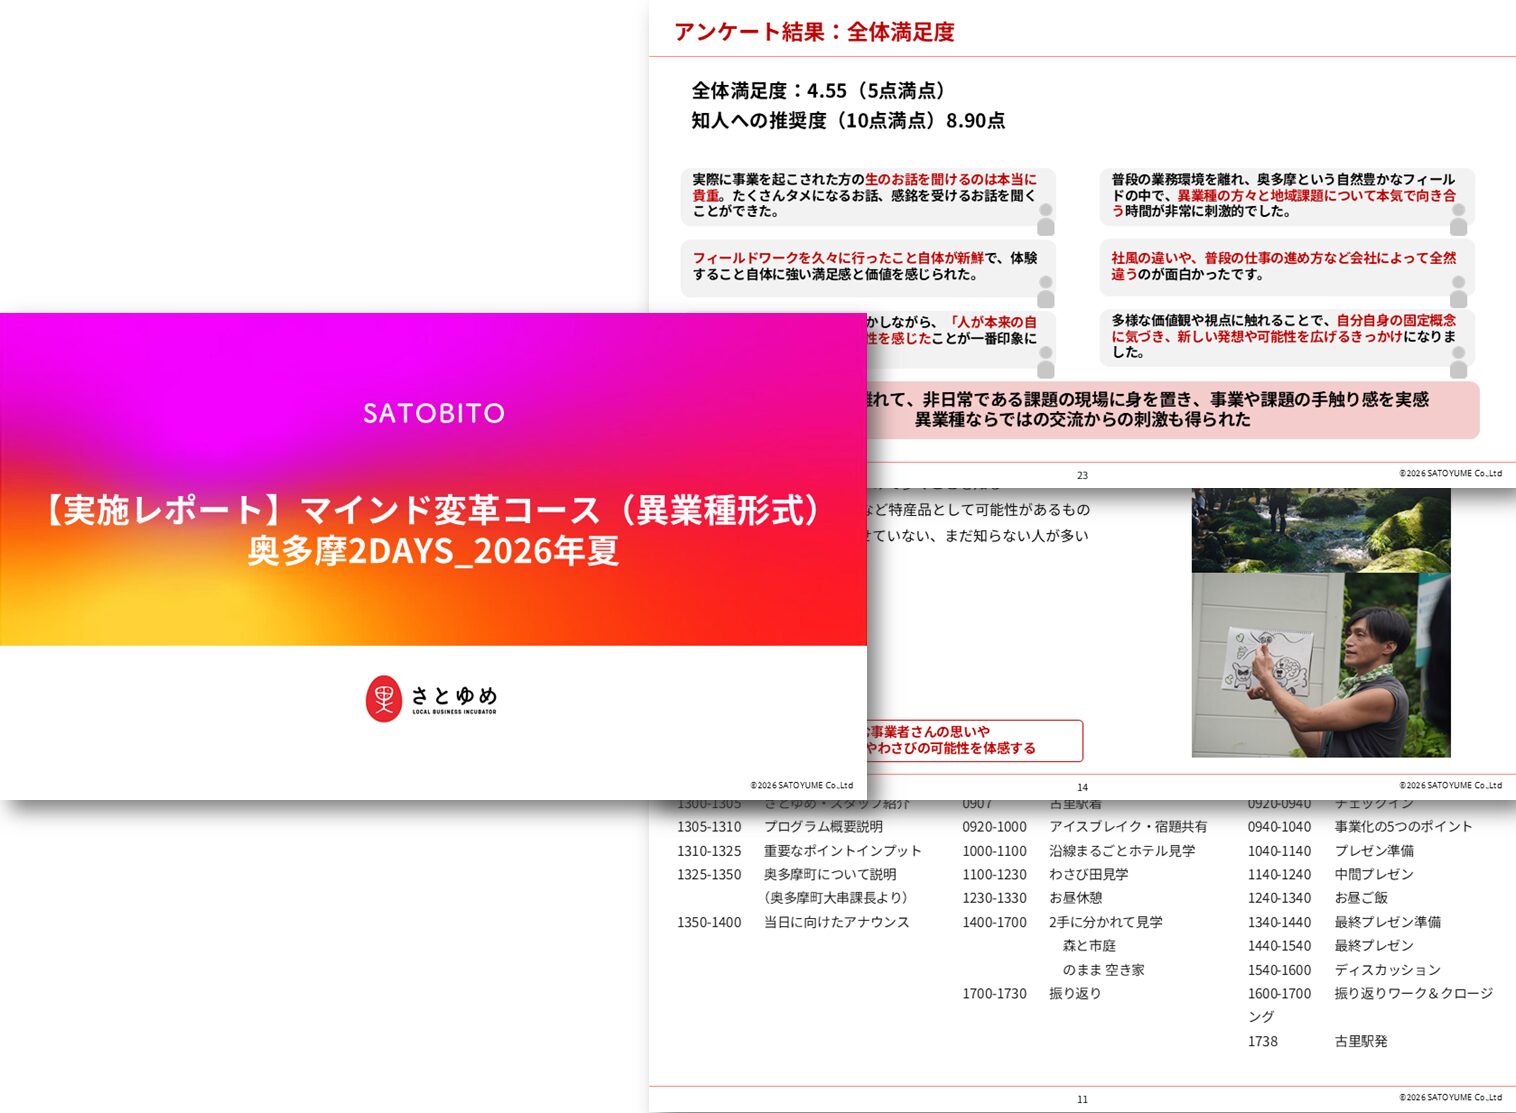This screenshot has height=1113, width=1516.
Task: Click schedule row 1540-1600 ディスカッション
Action: [1344, 970]
